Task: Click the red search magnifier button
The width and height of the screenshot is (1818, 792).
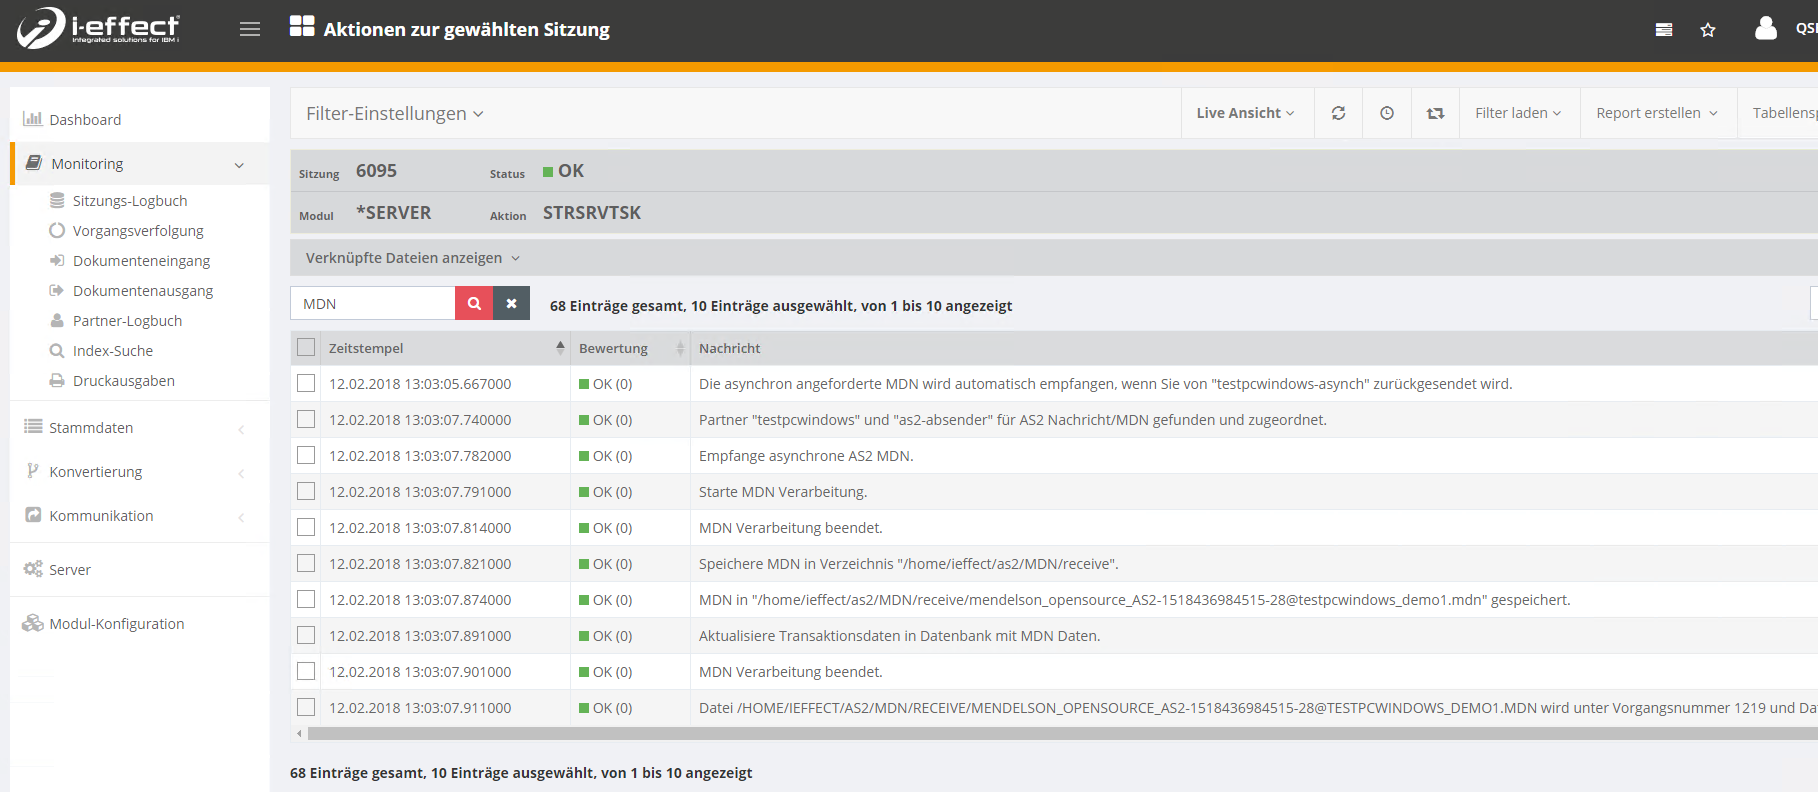Action: coord(474,303)
